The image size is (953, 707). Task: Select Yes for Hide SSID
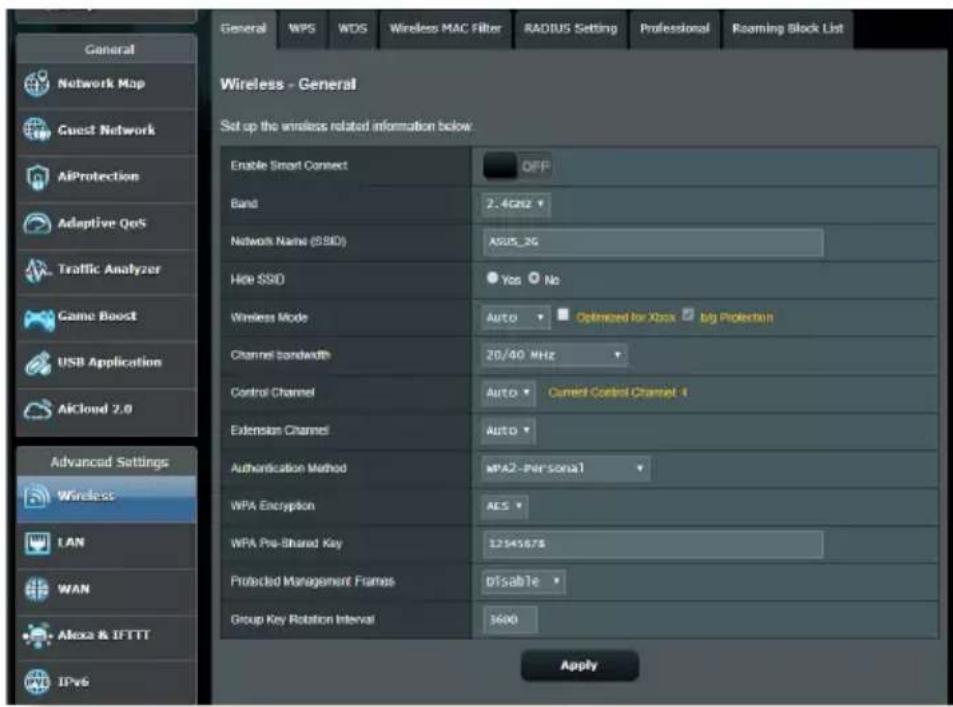click(492, 278)
